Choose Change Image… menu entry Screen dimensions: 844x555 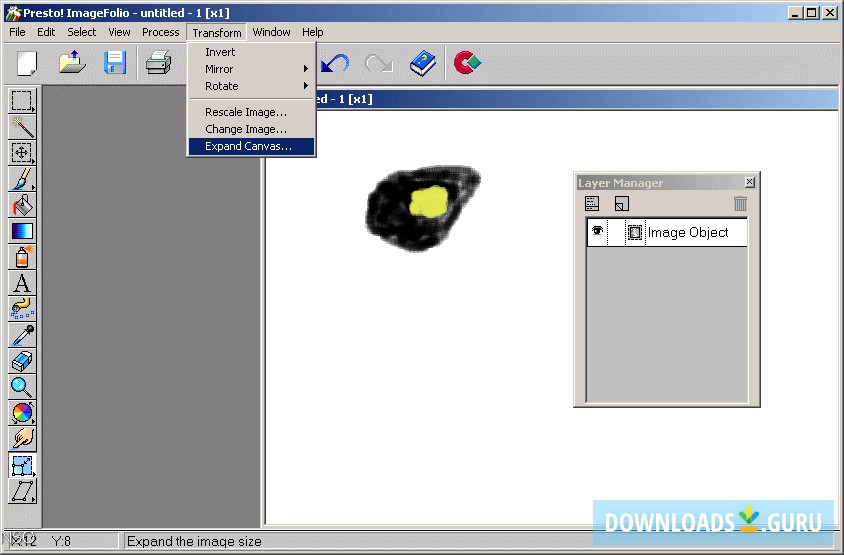[251, 129]
